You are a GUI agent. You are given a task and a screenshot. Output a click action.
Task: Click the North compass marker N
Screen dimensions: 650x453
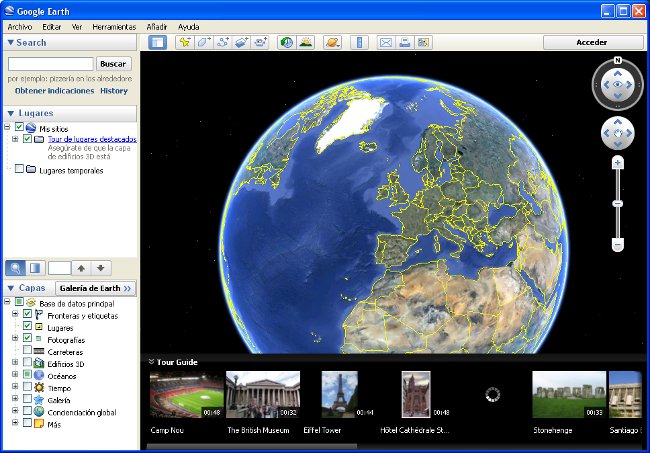pos(618,61)
